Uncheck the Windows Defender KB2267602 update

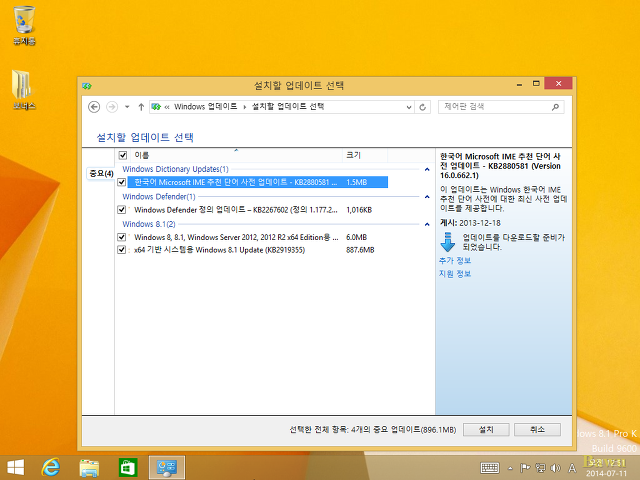pyautogui.click(x=121, y=210)
